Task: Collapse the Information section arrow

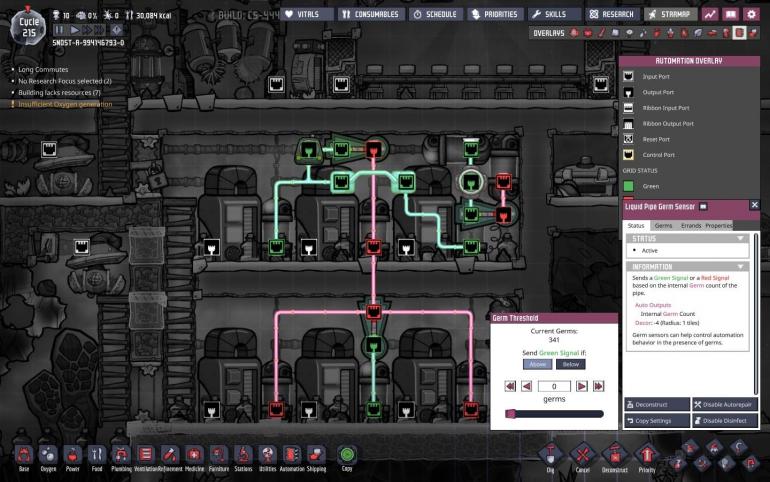Action: coord(740,267)
